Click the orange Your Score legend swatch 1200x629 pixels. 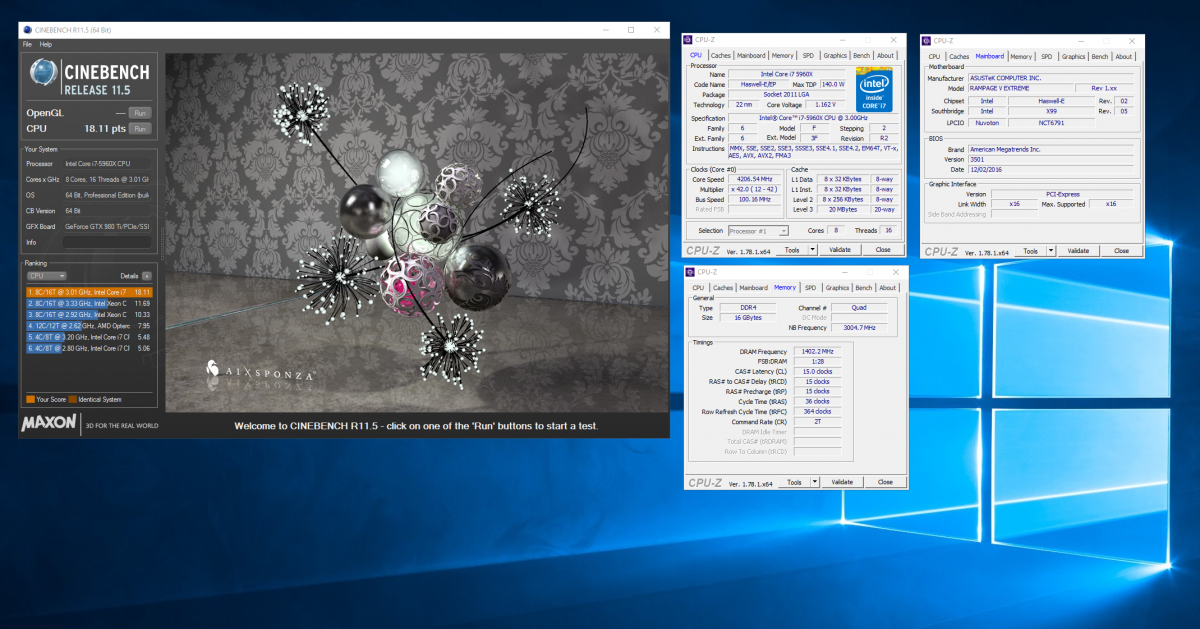tap(30, 399)
